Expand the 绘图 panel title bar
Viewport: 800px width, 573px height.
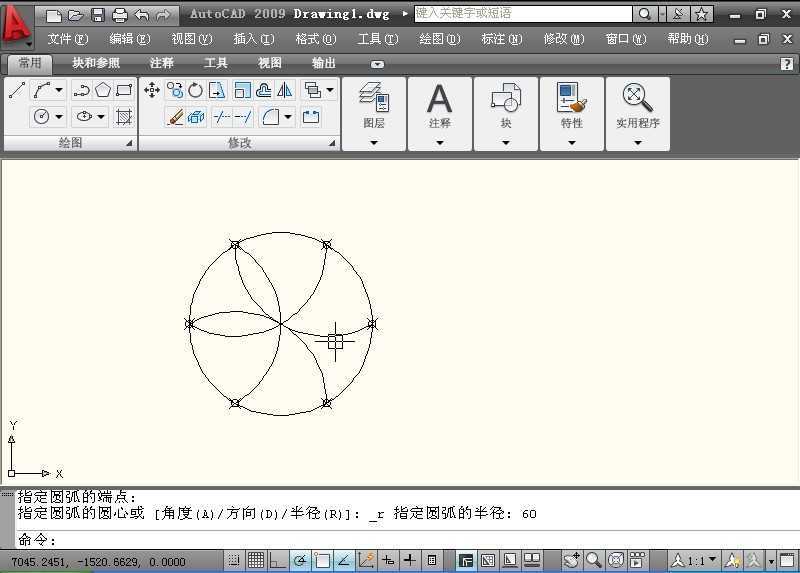(70, 143)
